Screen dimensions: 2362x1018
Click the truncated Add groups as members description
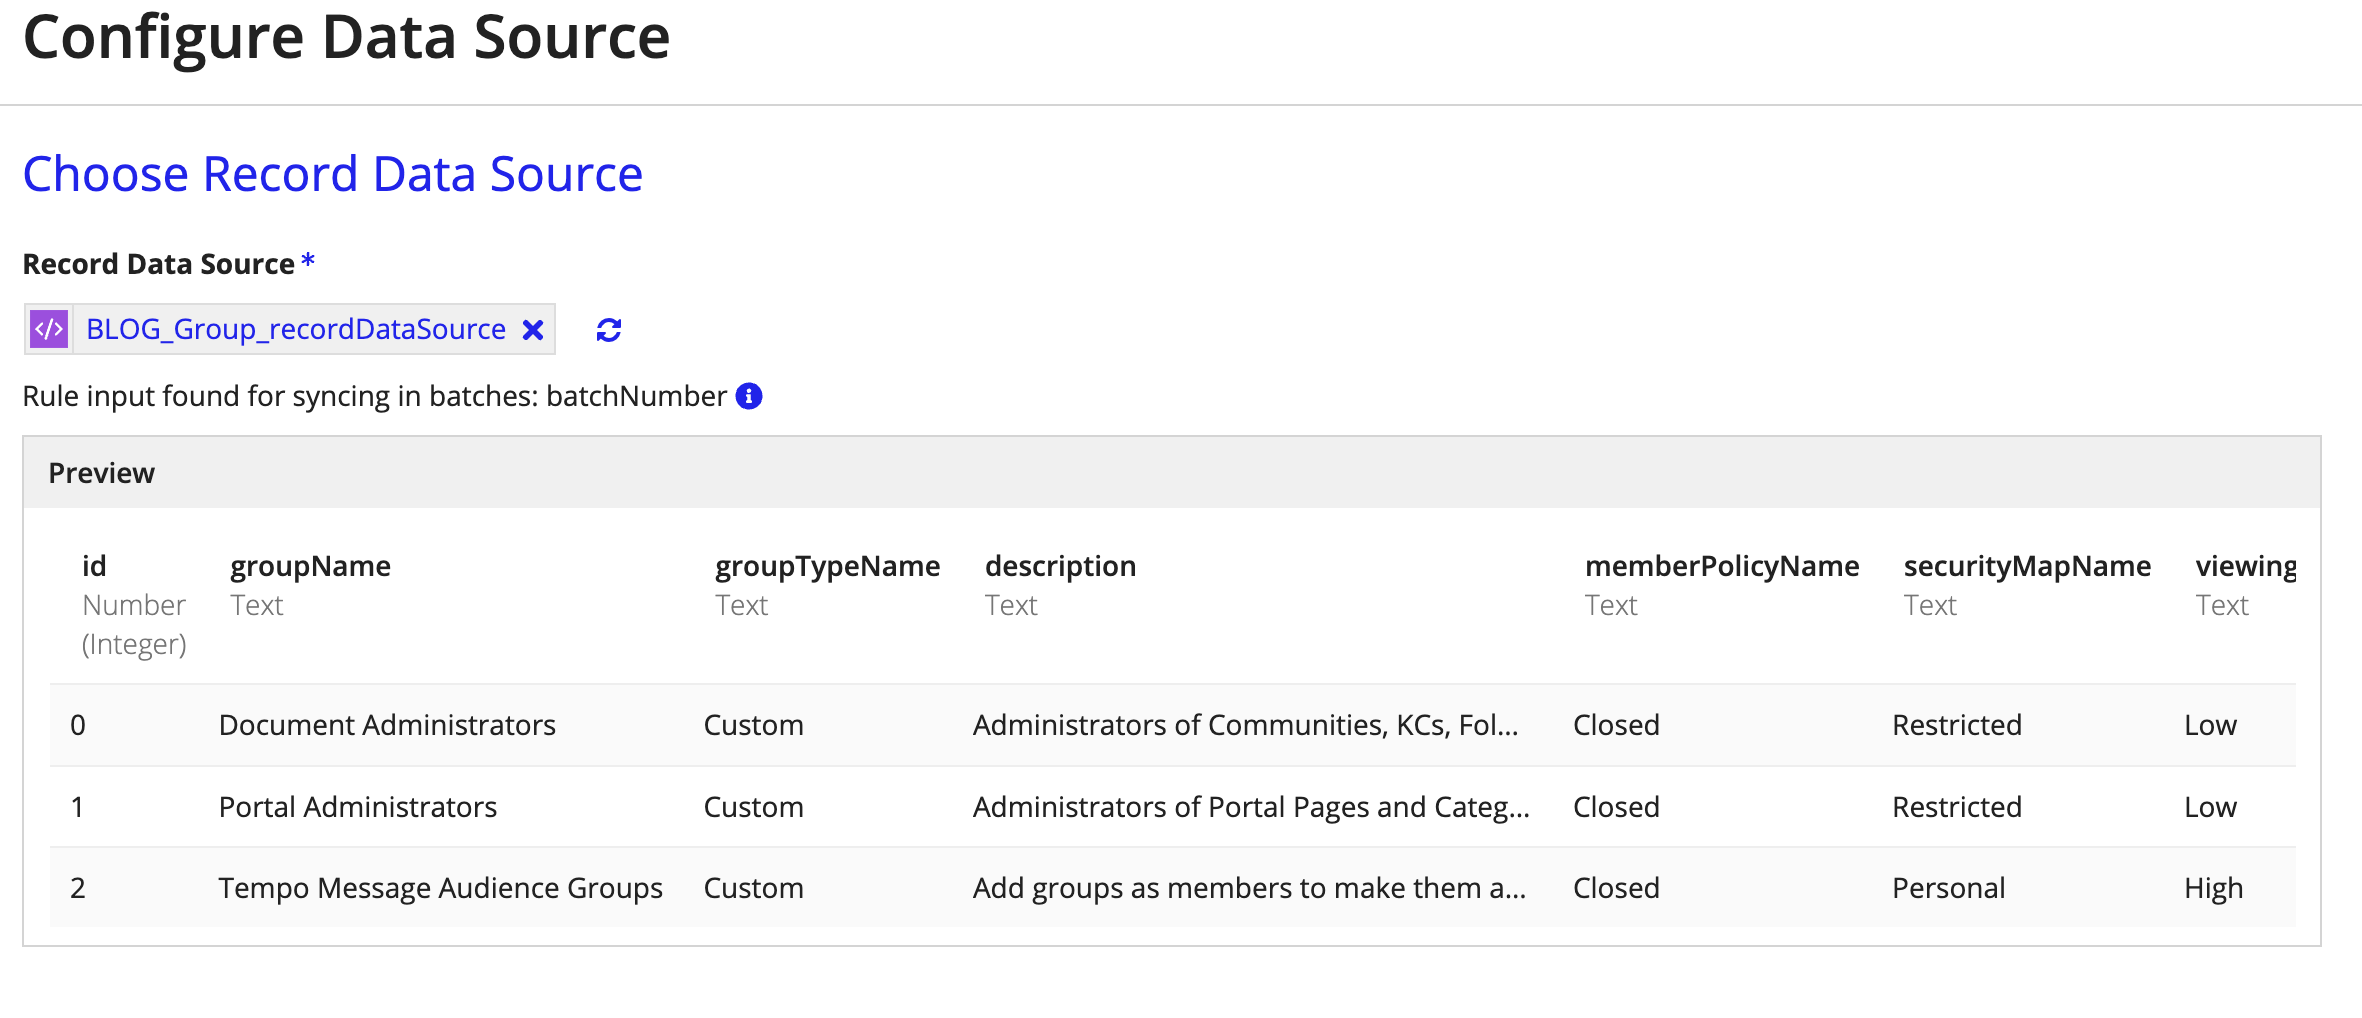[x=1249, y=888]
